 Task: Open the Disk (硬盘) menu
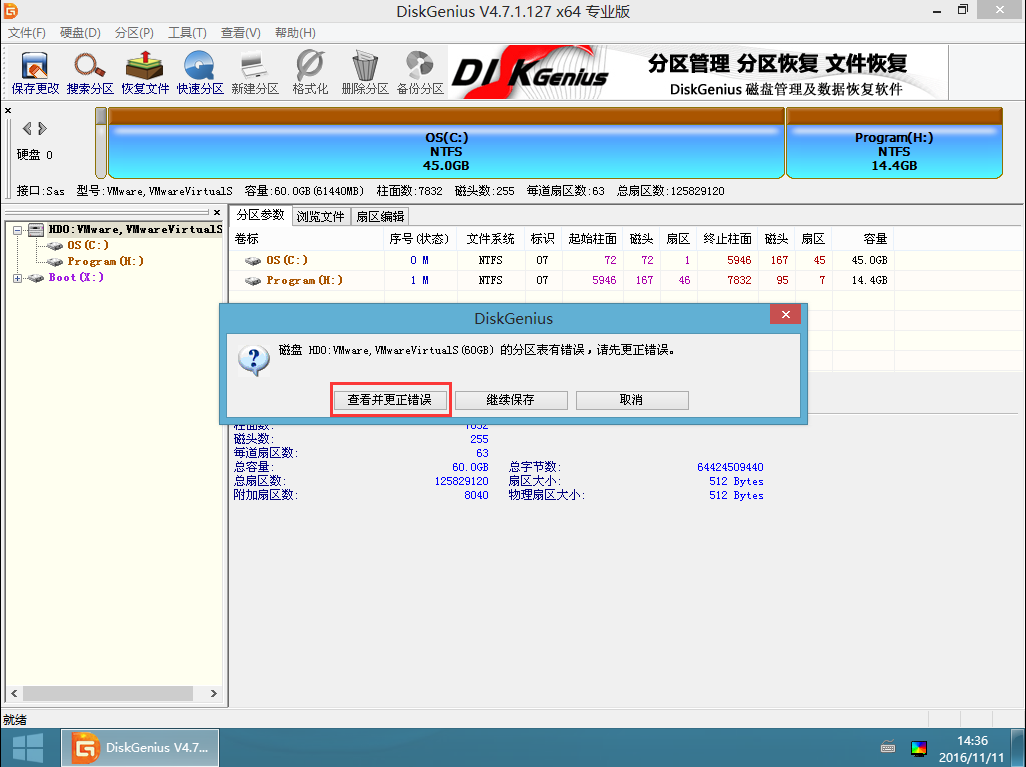[x=80, y=33]
